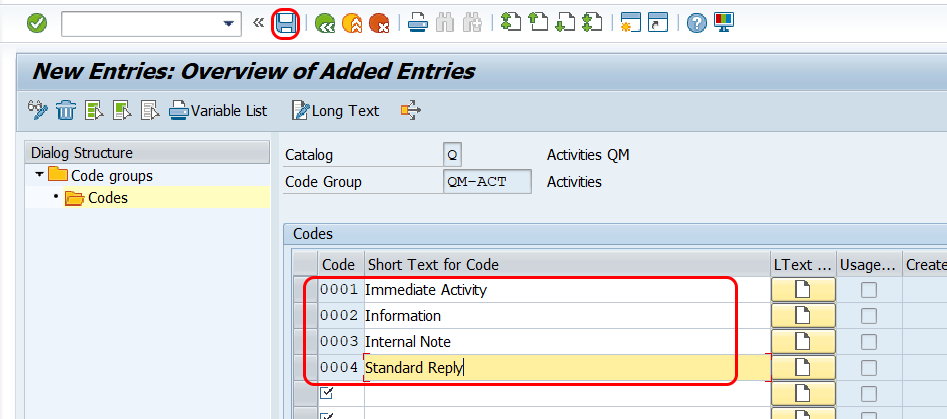Click the orange Exit icon

click(x=352, y=24)
